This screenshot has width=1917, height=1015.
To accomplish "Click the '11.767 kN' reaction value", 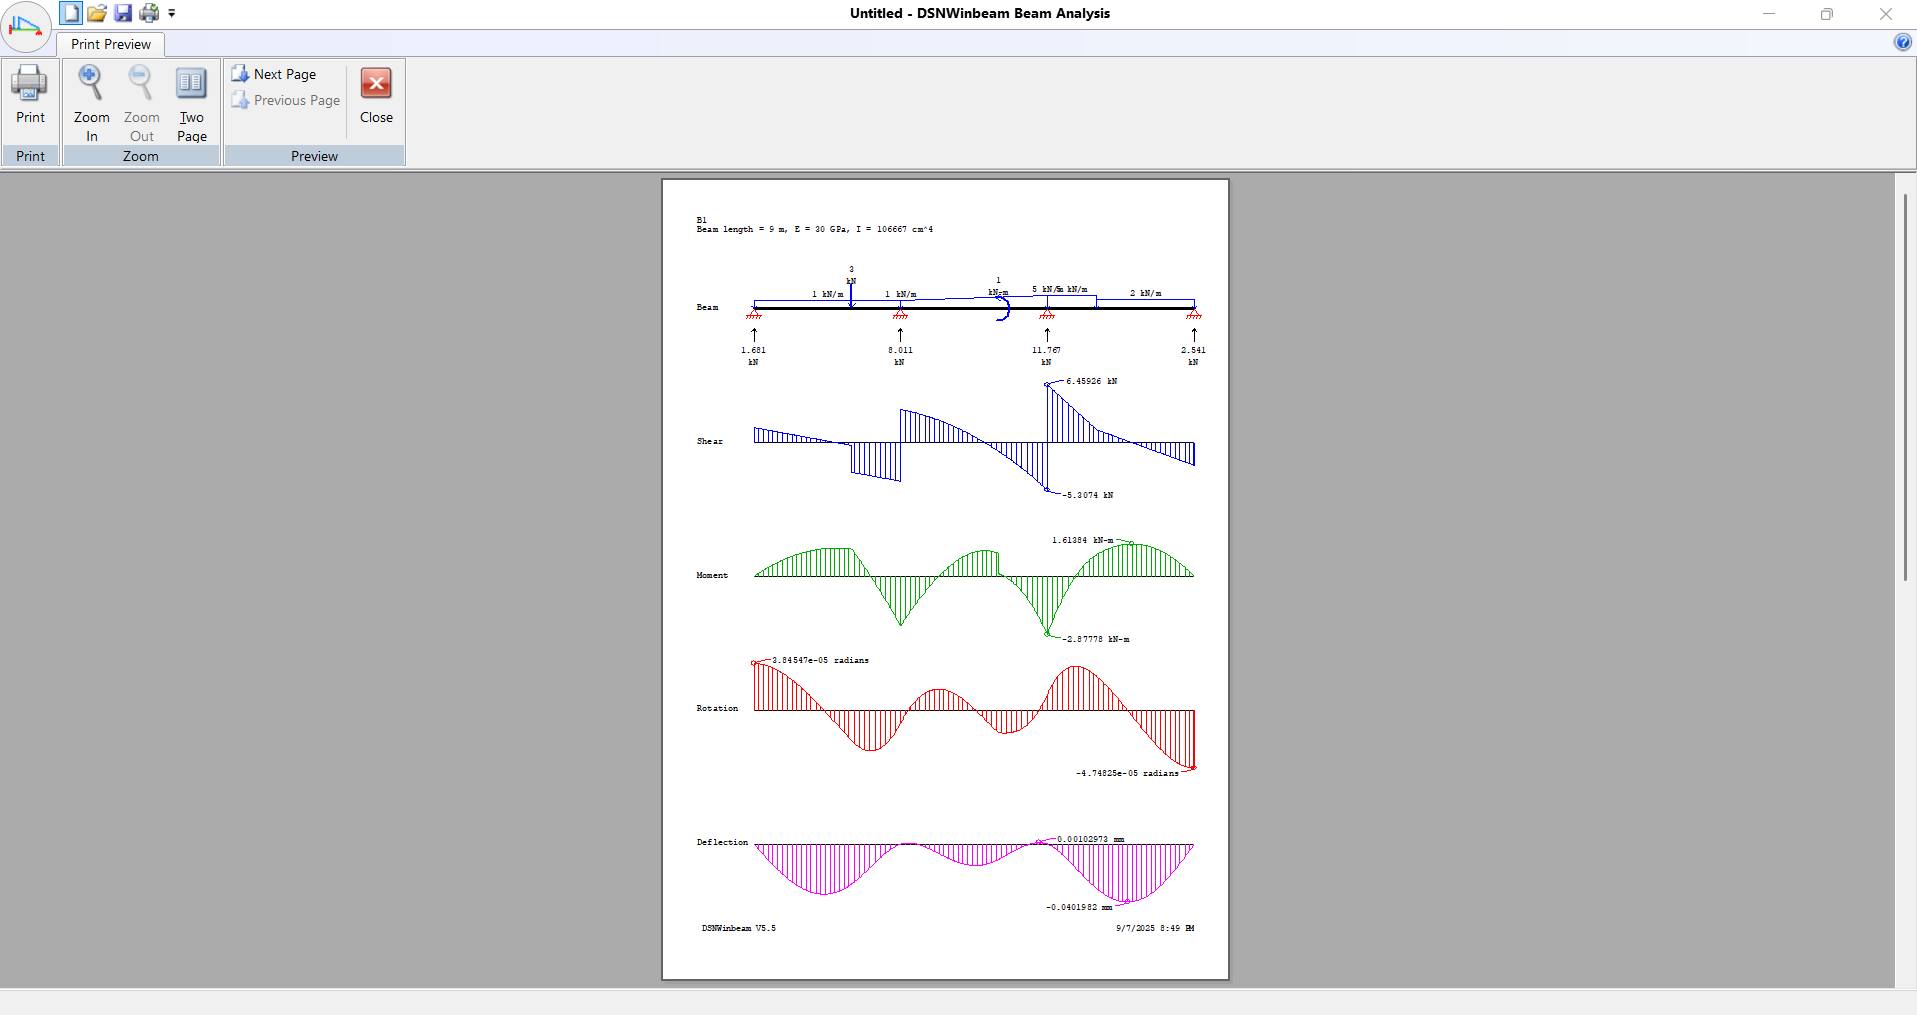I will click(1046, 356).
